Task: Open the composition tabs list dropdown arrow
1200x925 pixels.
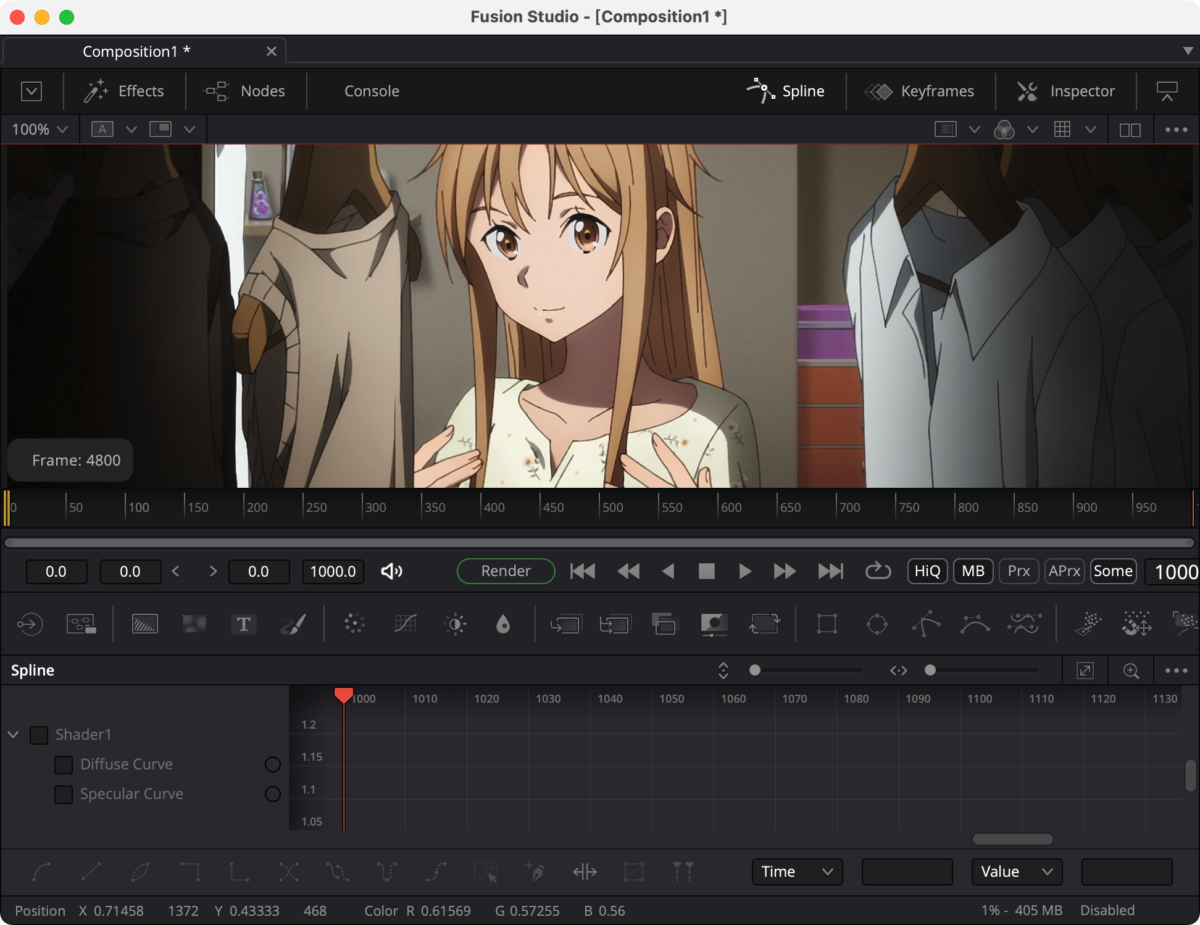Action: (x=1187, y=51)
